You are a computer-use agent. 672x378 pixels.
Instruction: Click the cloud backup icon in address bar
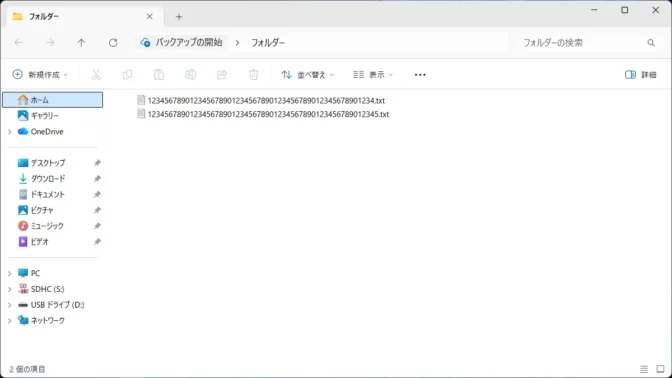coord(145,42)
